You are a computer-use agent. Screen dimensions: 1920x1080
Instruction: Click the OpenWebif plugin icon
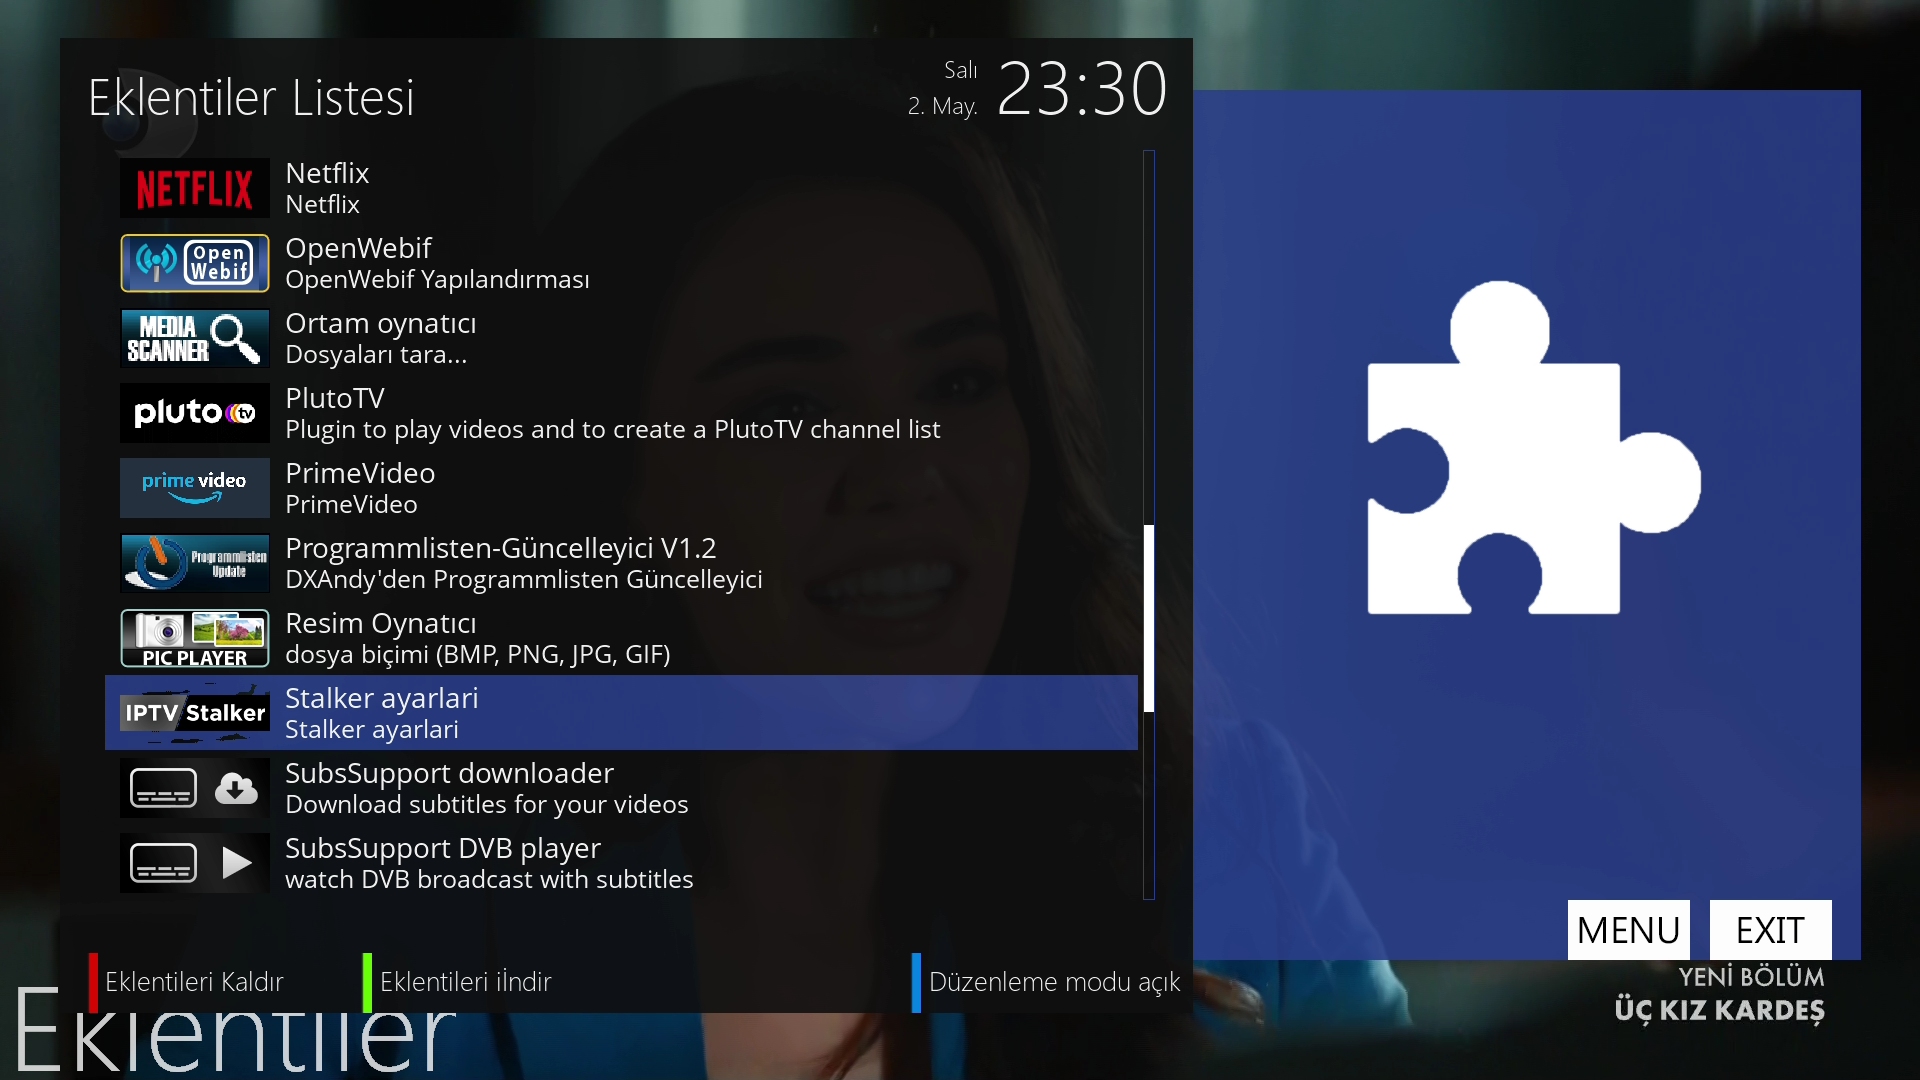click(x=195, y=263)
